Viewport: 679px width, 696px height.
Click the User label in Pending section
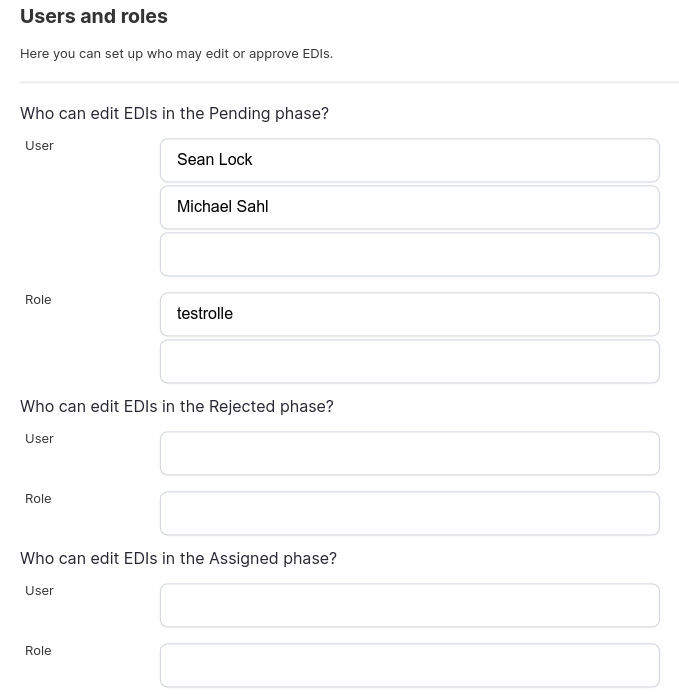[x=39, y=146]
